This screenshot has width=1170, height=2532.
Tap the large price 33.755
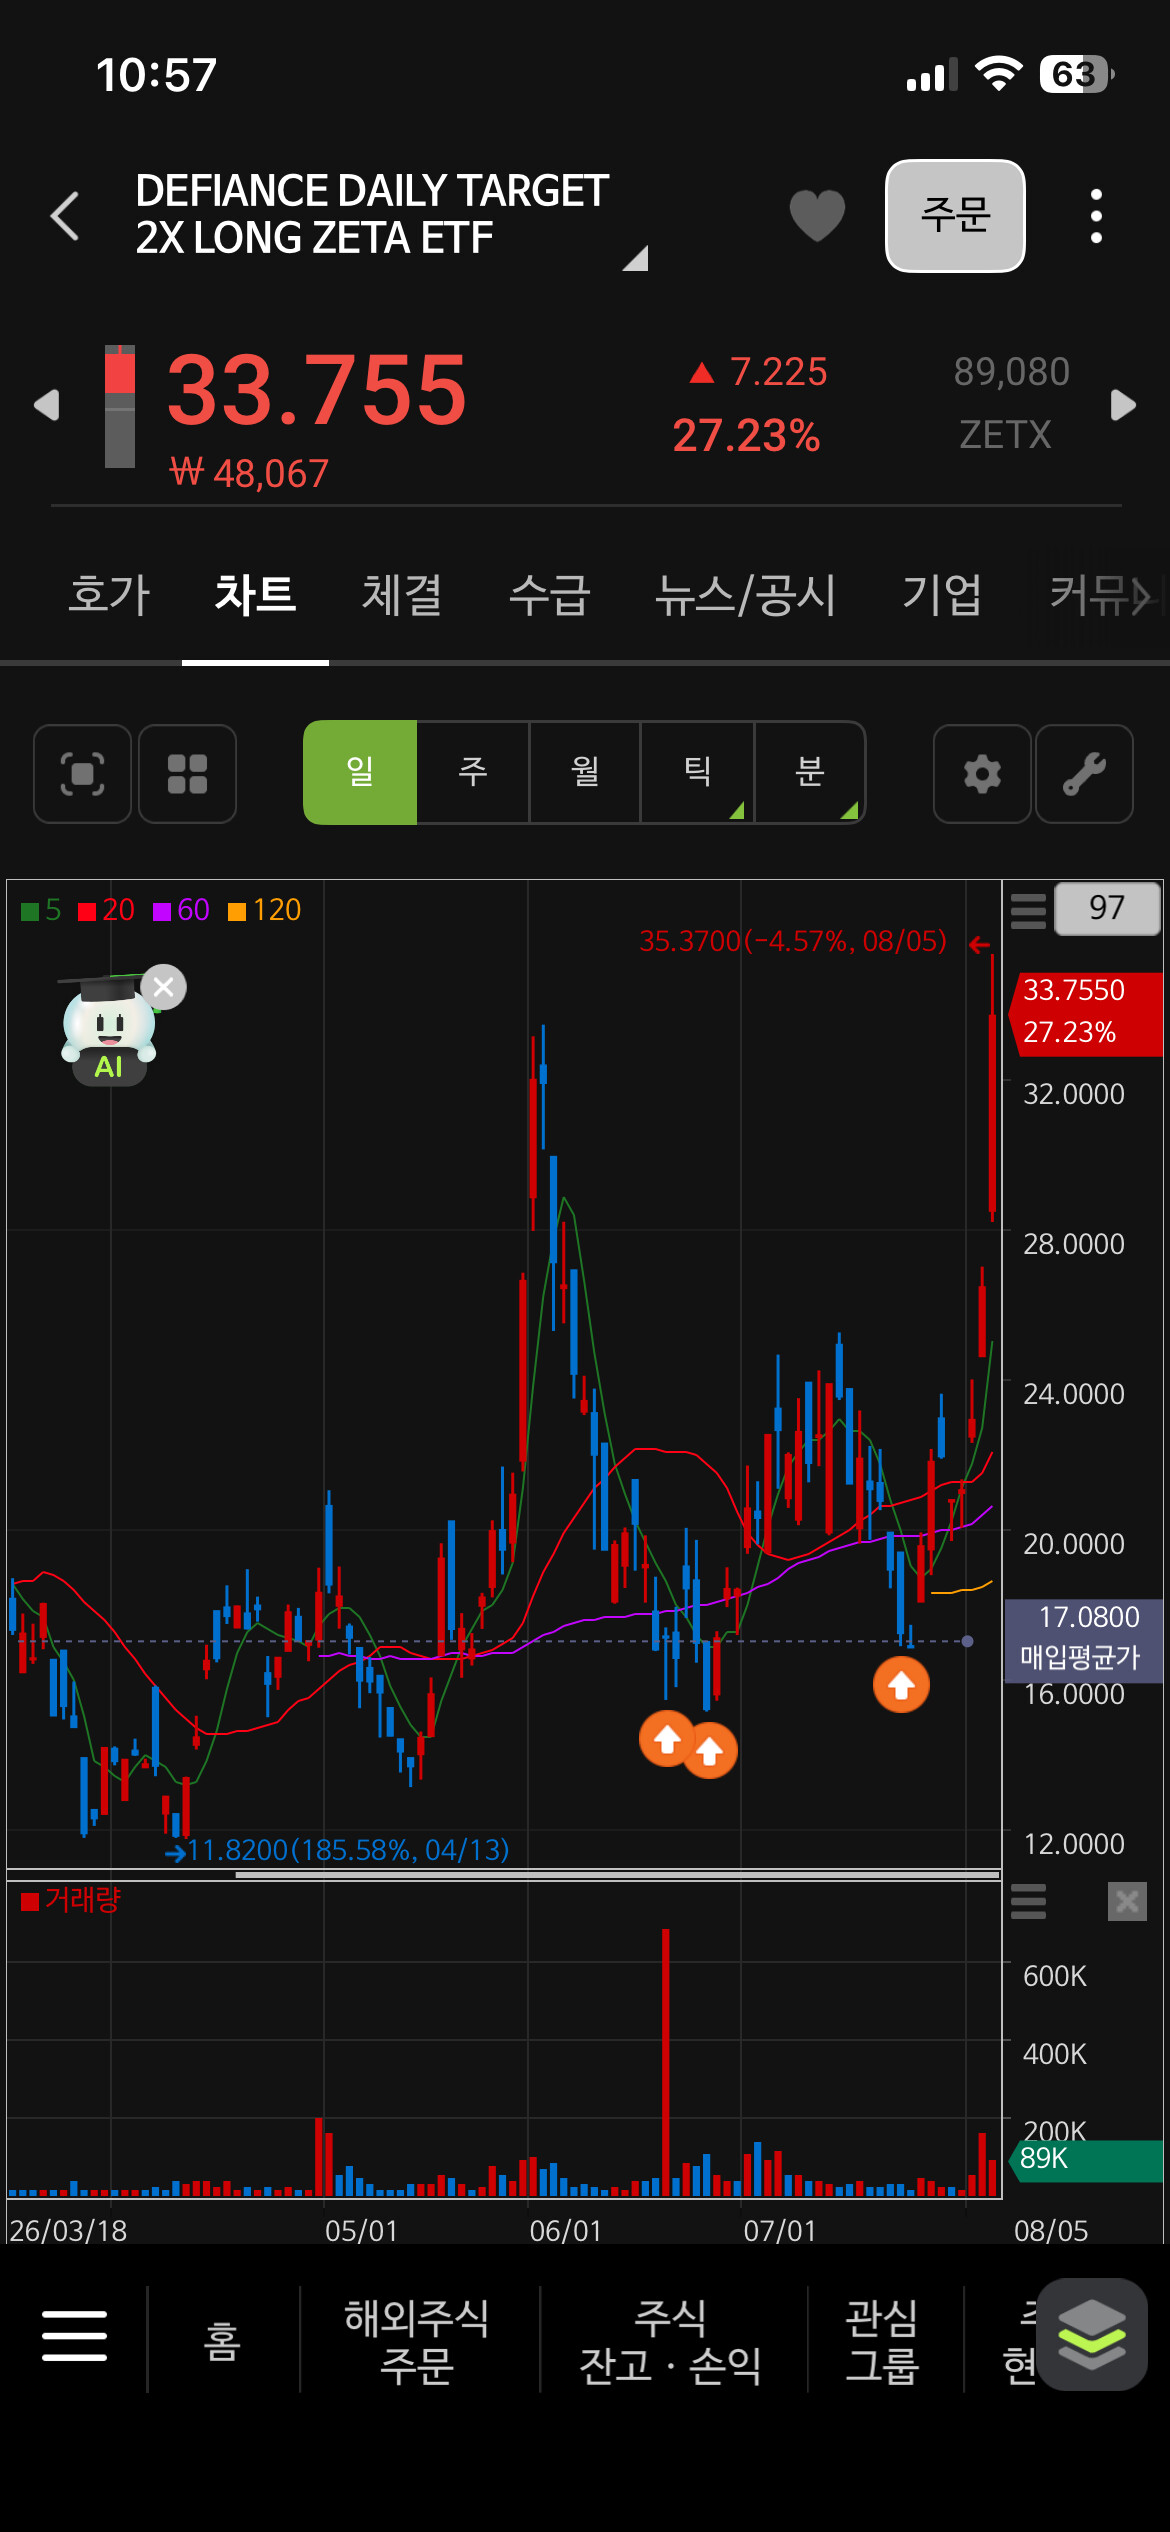(x=317, y=390)
